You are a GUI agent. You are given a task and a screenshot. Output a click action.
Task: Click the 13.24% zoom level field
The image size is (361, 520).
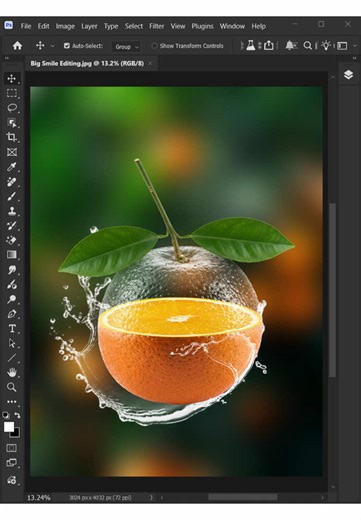click(x=39, y=498)
